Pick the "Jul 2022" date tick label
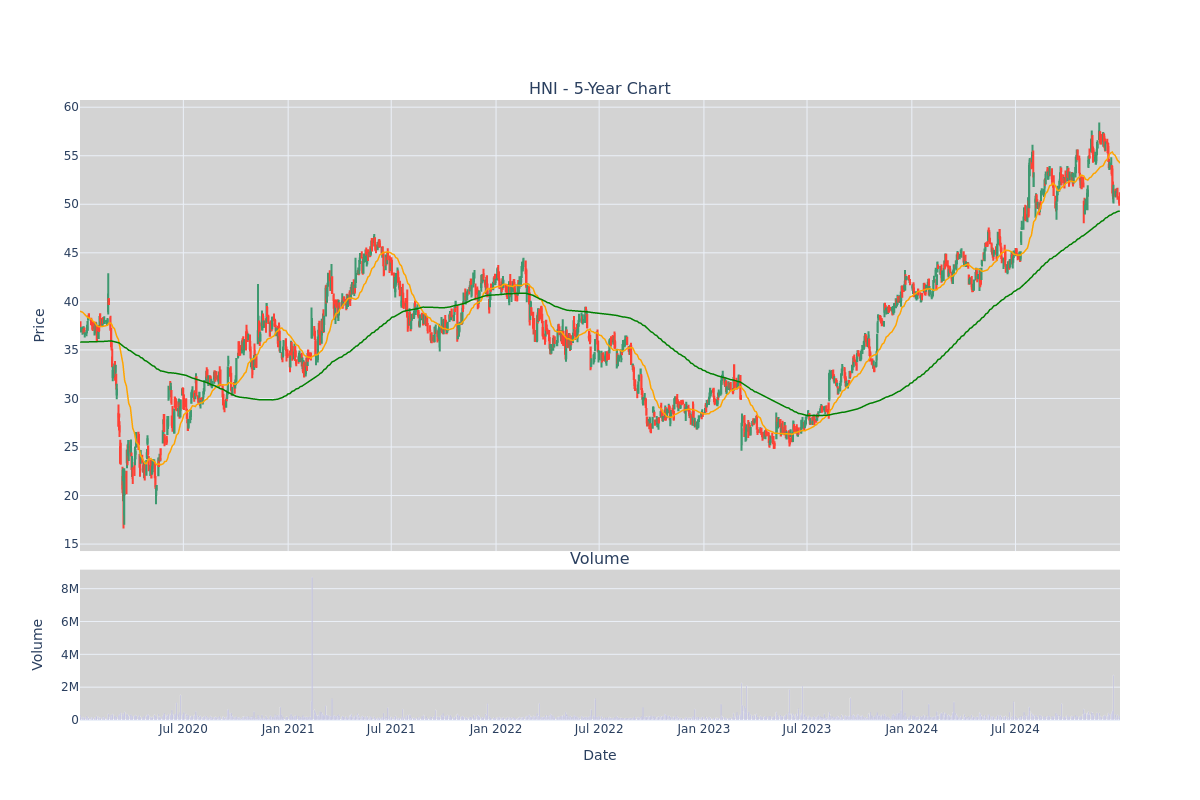 (x=599, y=729)
